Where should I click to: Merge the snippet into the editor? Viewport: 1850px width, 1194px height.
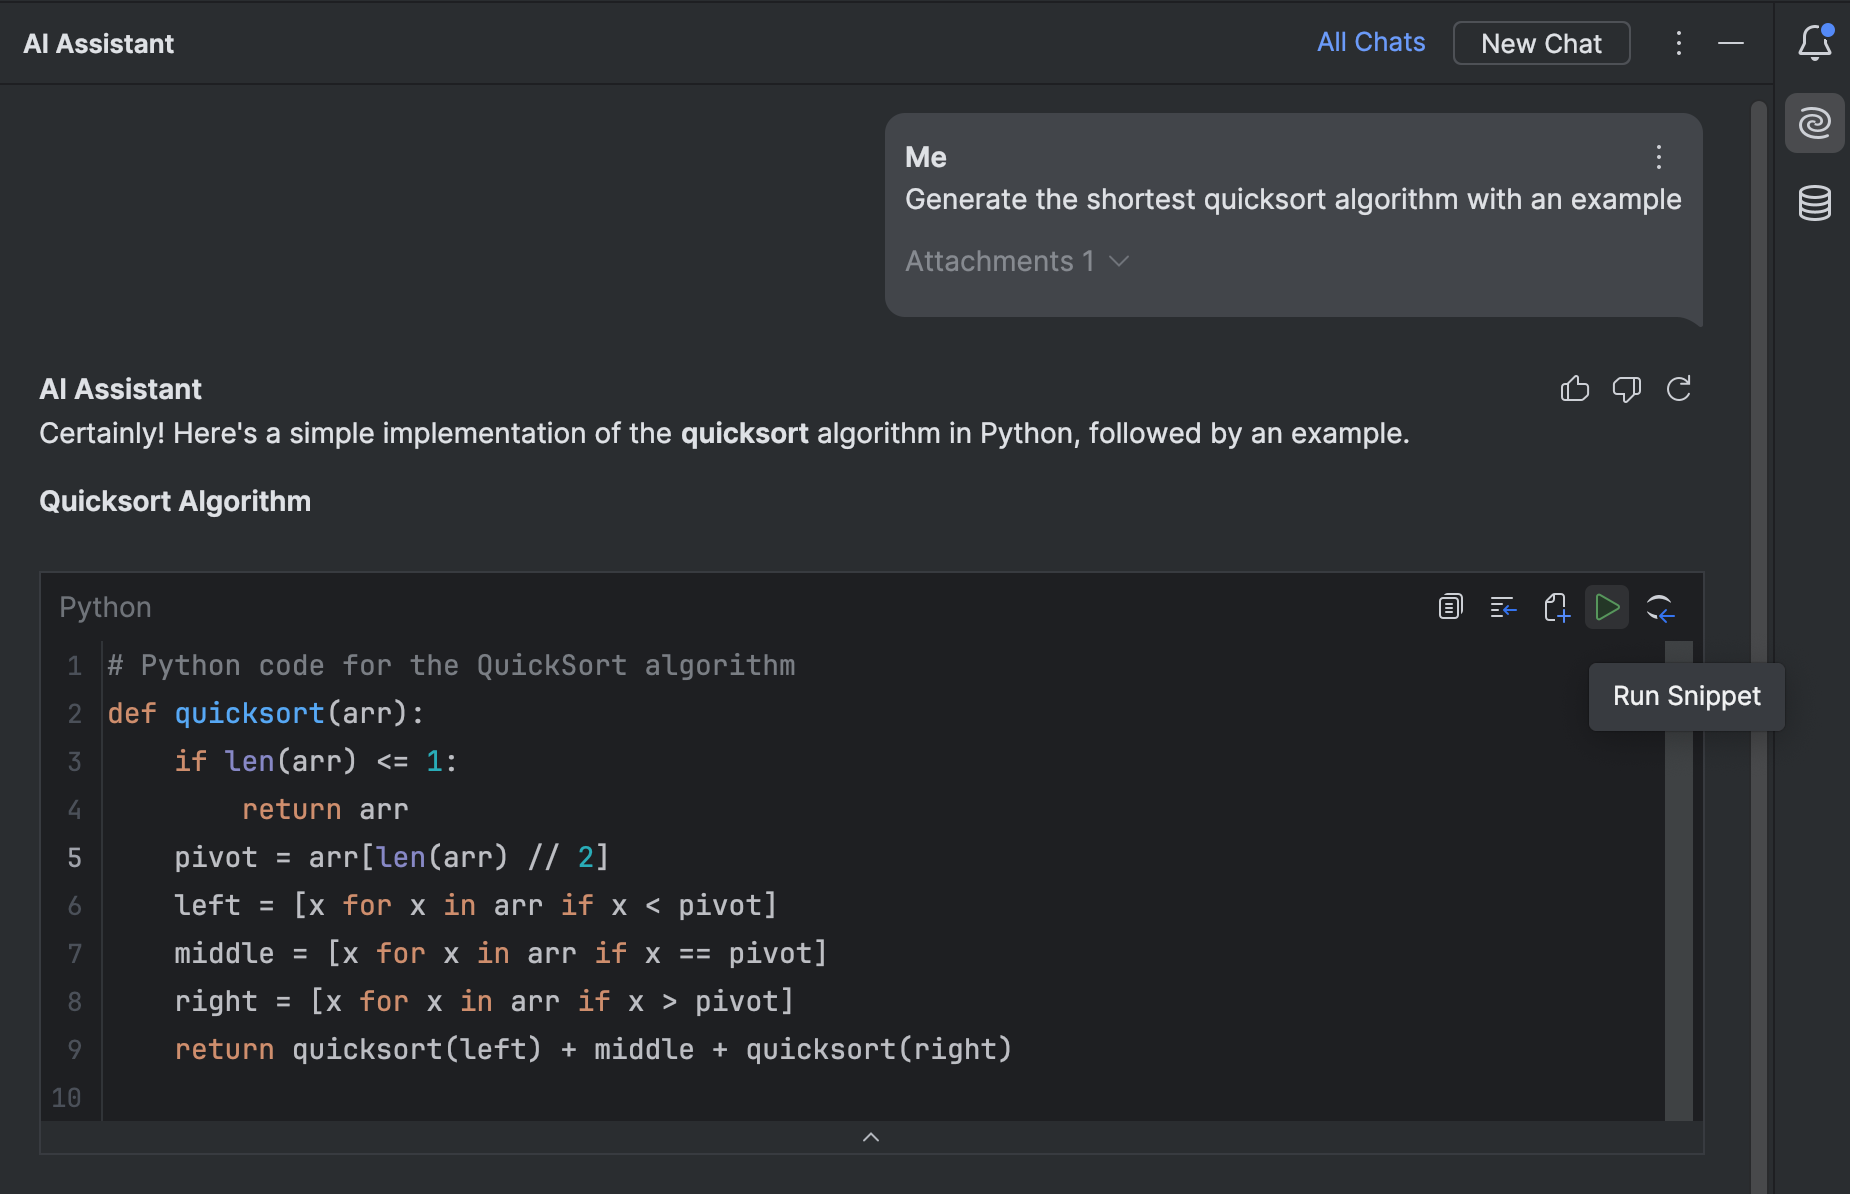point(1660,607)
